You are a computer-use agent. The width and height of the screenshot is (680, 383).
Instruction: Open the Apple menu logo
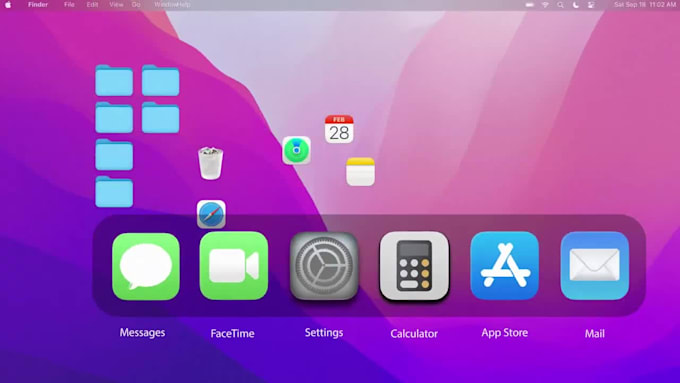pos(8,5)
